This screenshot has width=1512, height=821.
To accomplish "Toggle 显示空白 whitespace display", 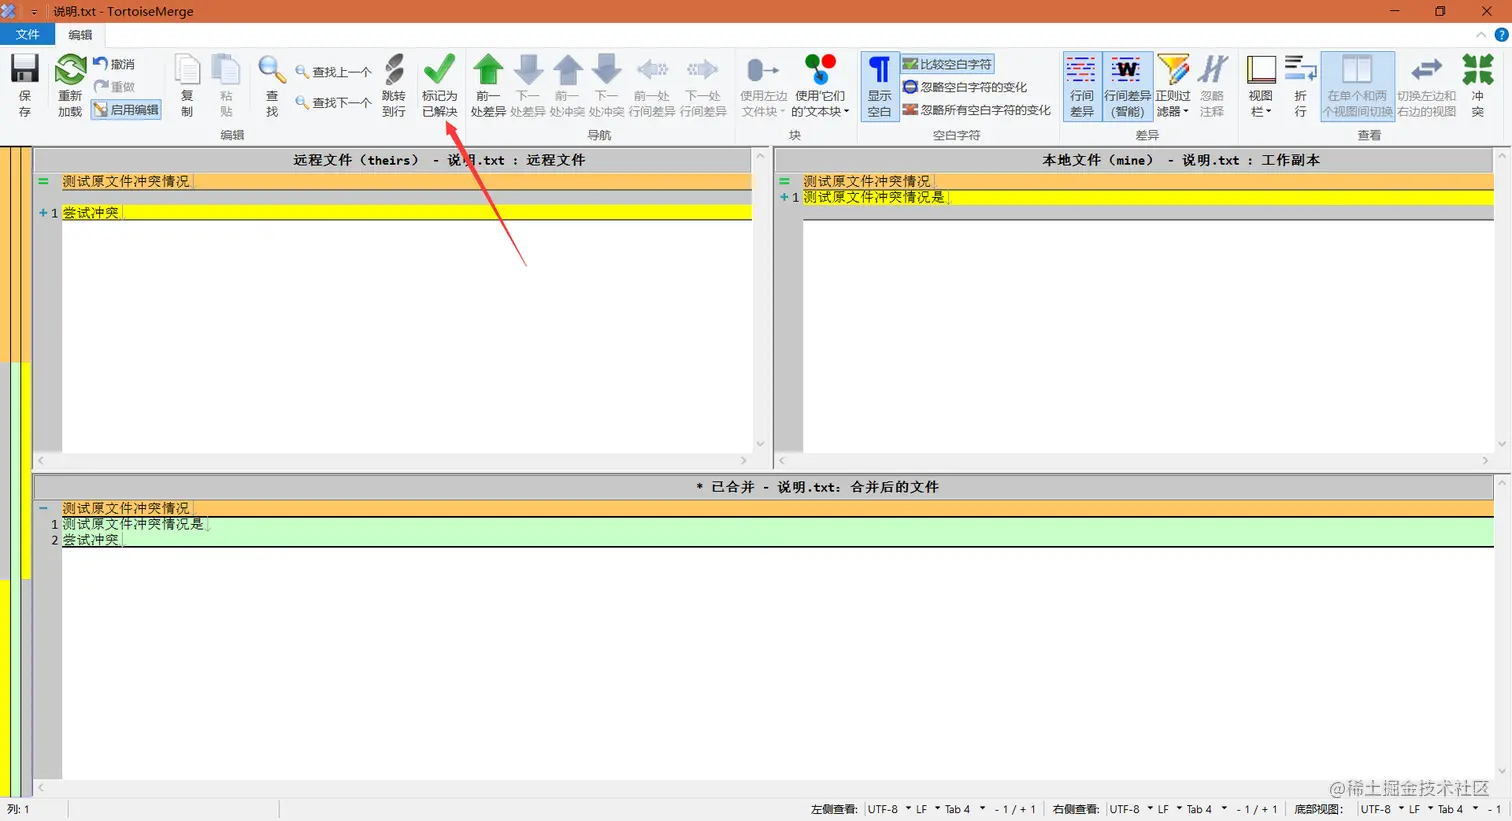I will point(879,86).
